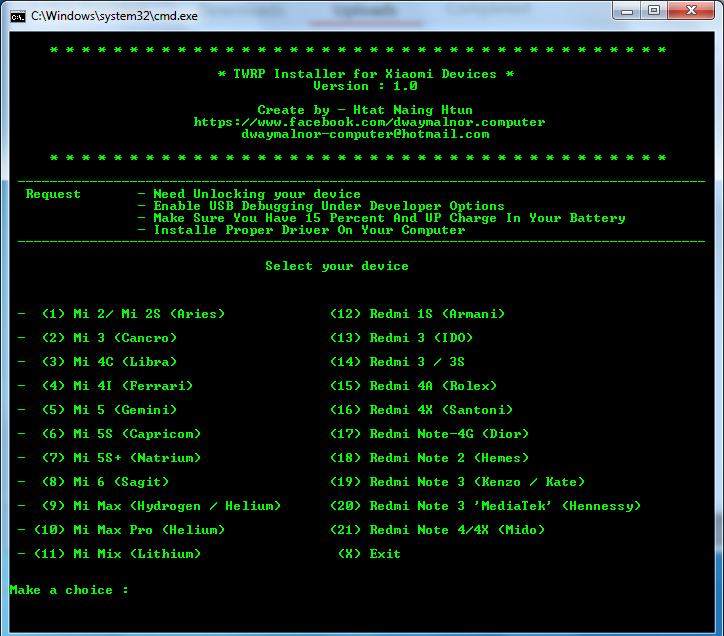Click option (14) Redmi 3 / 3S
The height and width of the screenshot is (636, 724).
[x=398, y=362]
